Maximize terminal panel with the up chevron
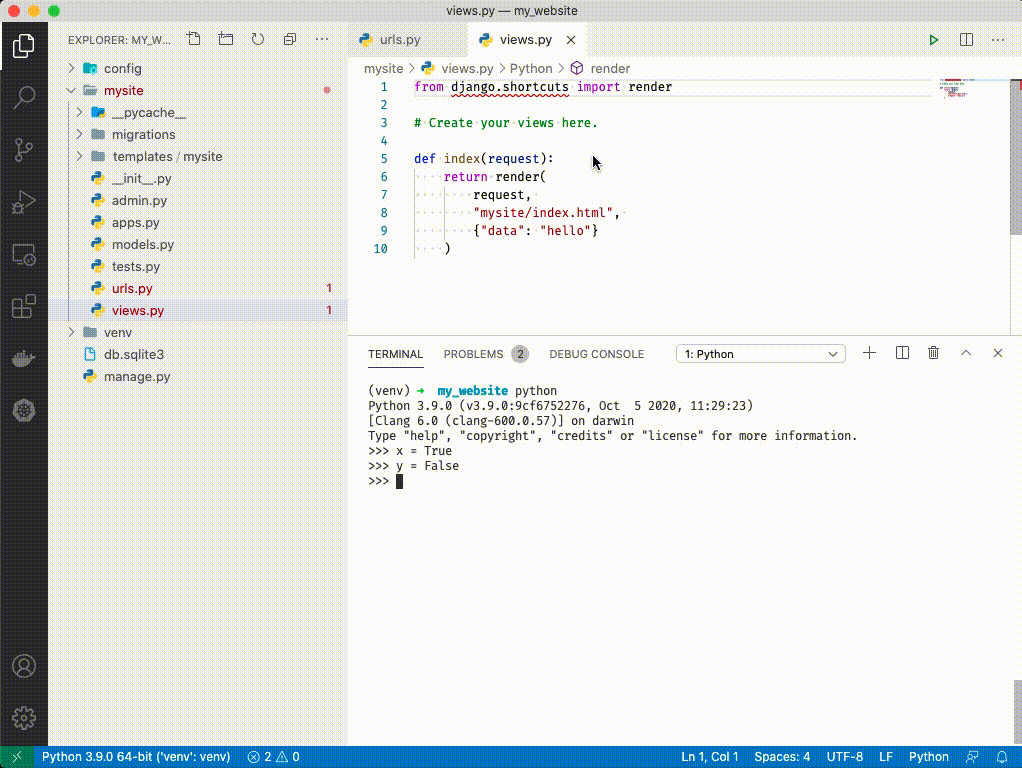1022x768 pixels. pos(966,353)
